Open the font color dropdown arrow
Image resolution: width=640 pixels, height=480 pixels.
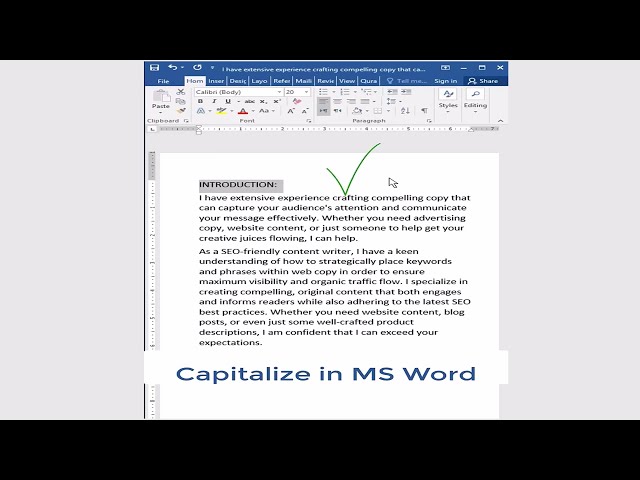click(x=253, y=111)
